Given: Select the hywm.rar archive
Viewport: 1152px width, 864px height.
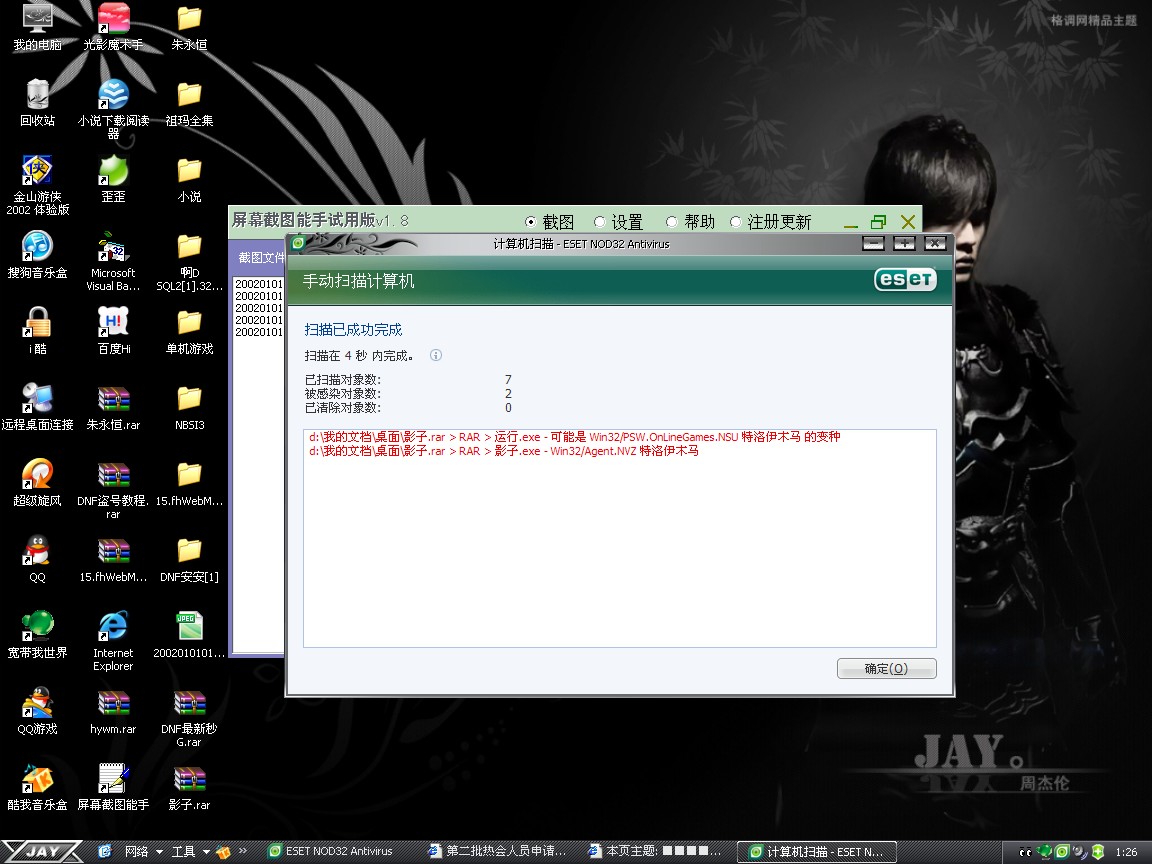Looking at the screenshot, I should [x=113, y=711].
